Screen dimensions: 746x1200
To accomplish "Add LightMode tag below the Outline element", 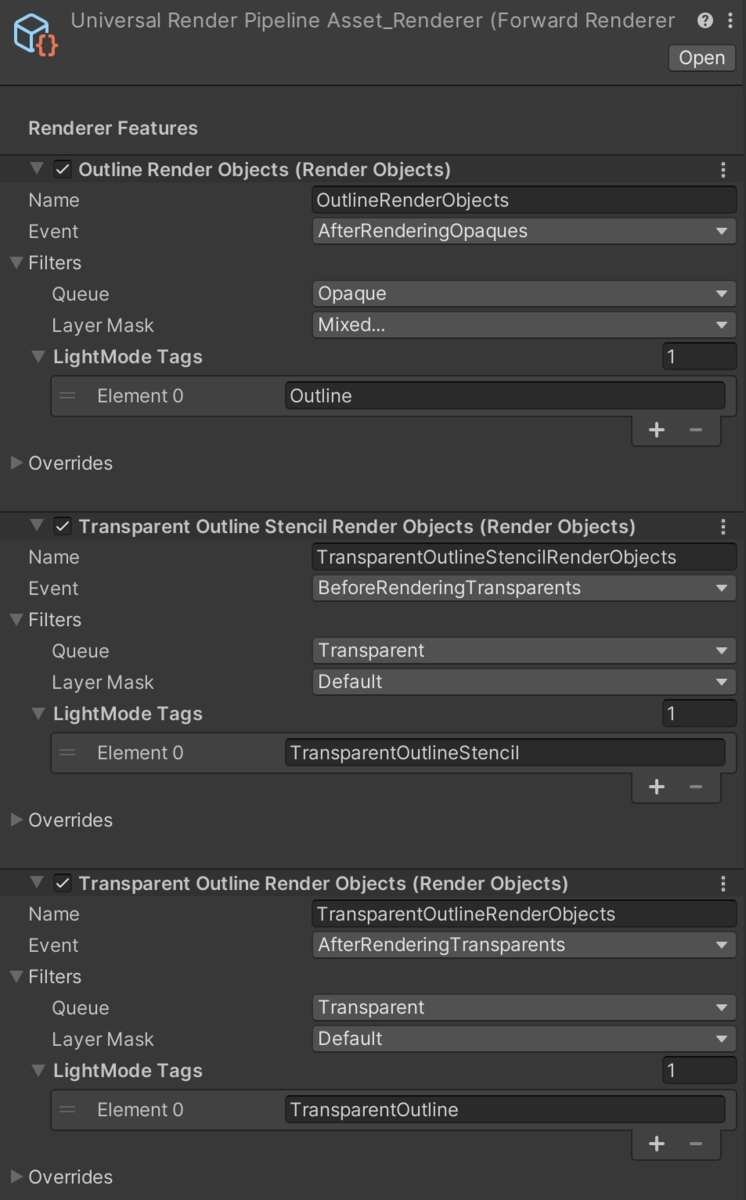I will [x=656, y=430].
